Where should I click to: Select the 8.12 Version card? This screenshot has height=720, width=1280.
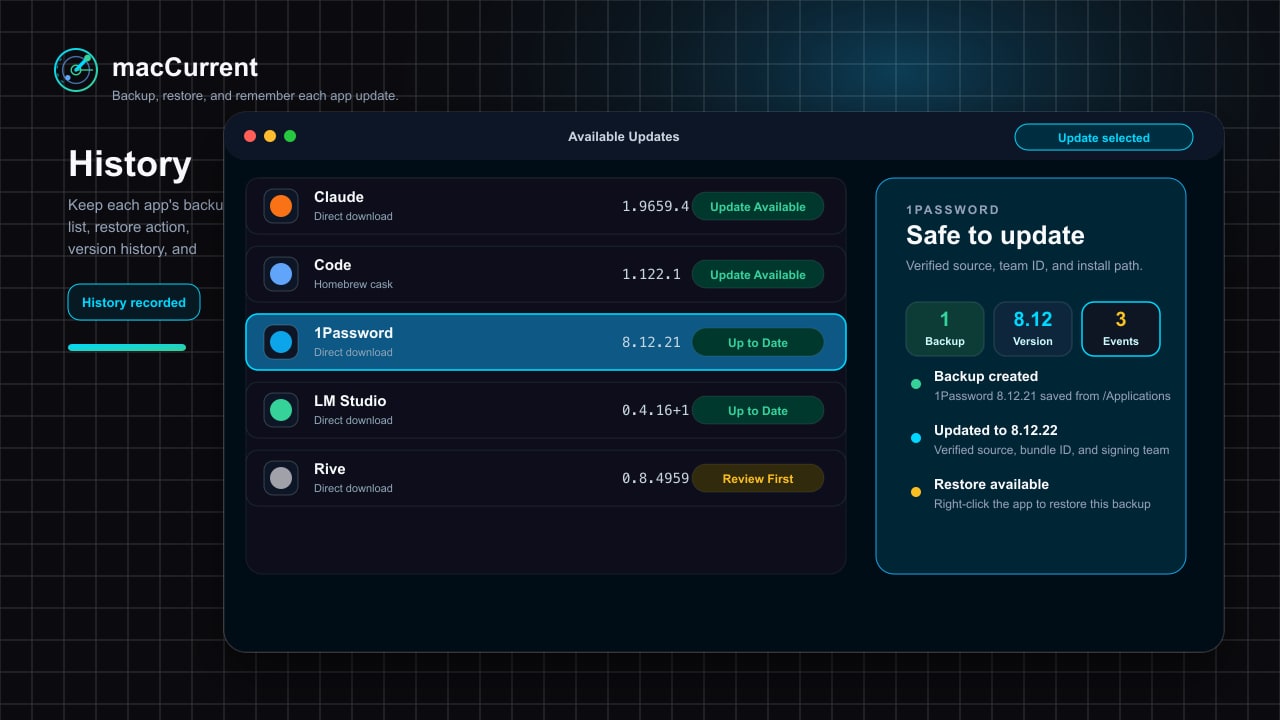(x=1033, y=329)
